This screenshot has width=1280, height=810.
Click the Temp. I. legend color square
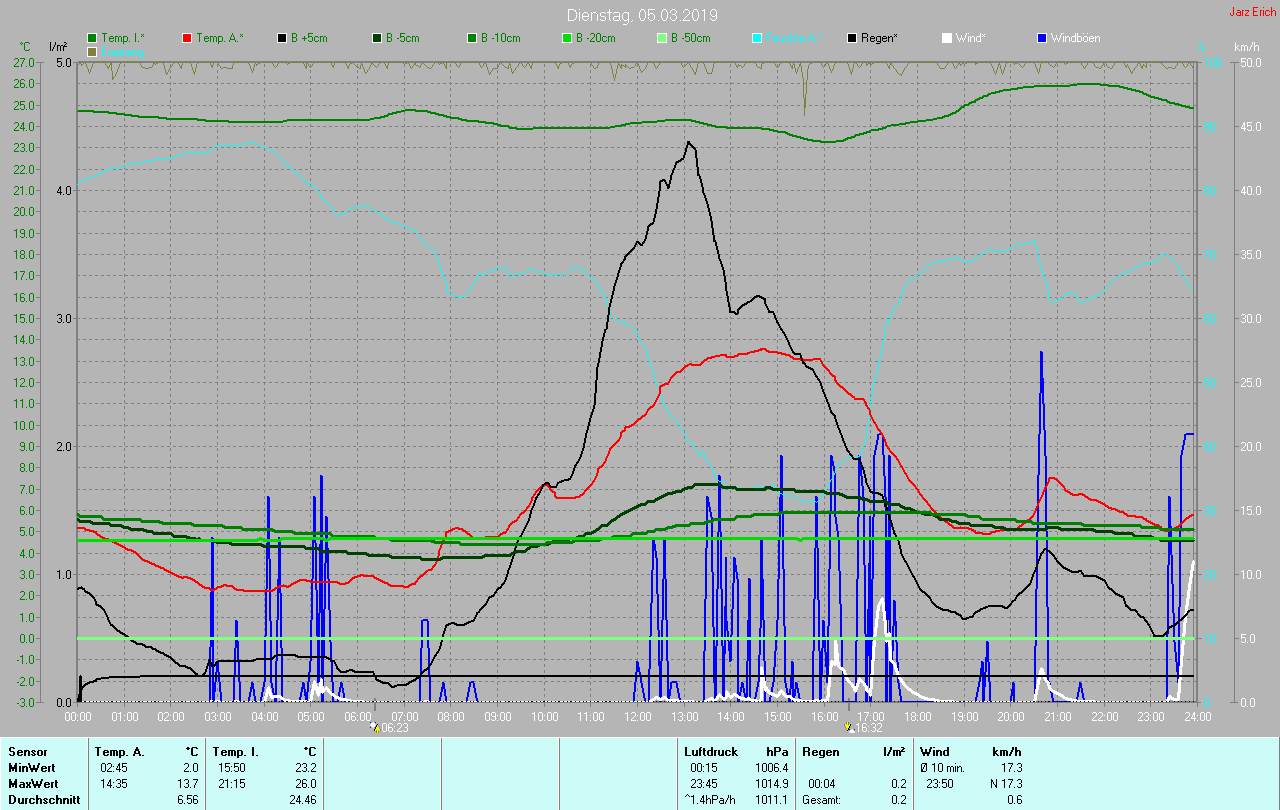coord(93,38)
